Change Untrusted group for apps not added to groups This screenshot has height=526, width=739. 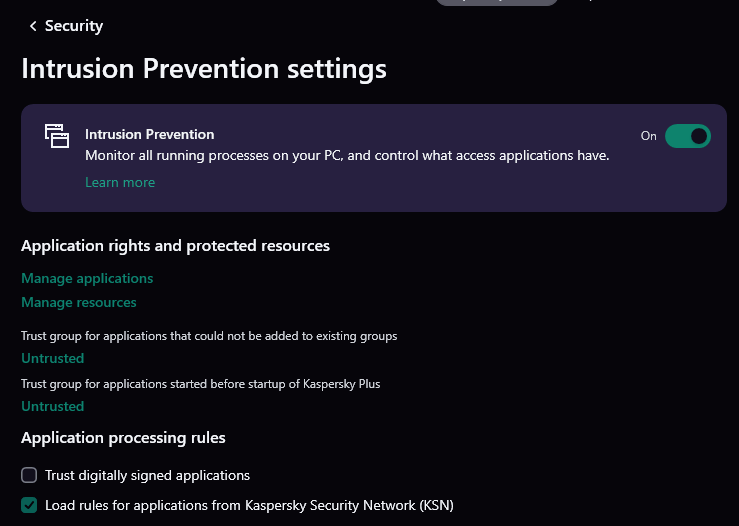(x=53, y=358)
